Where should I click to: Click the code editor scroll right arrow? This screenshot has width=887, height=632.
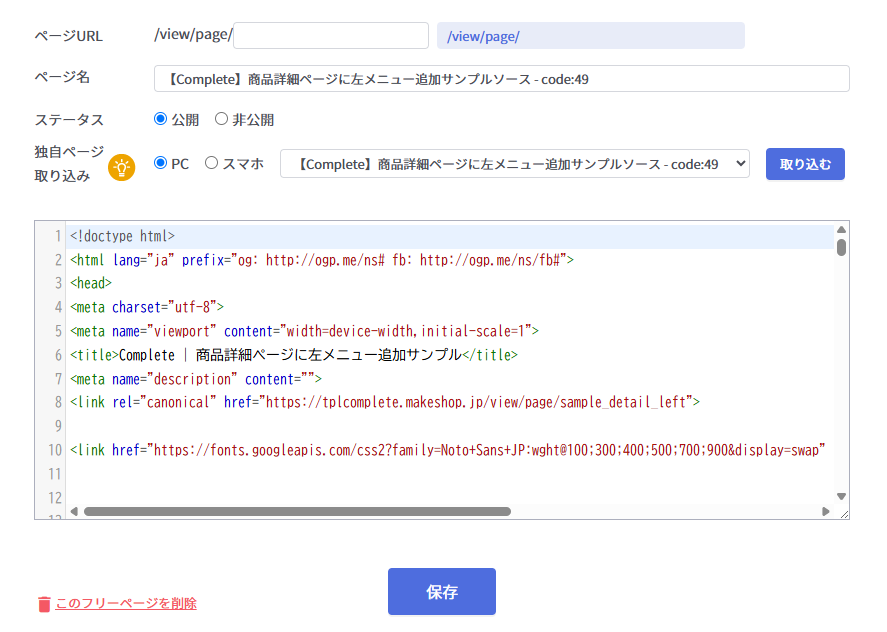825,511
